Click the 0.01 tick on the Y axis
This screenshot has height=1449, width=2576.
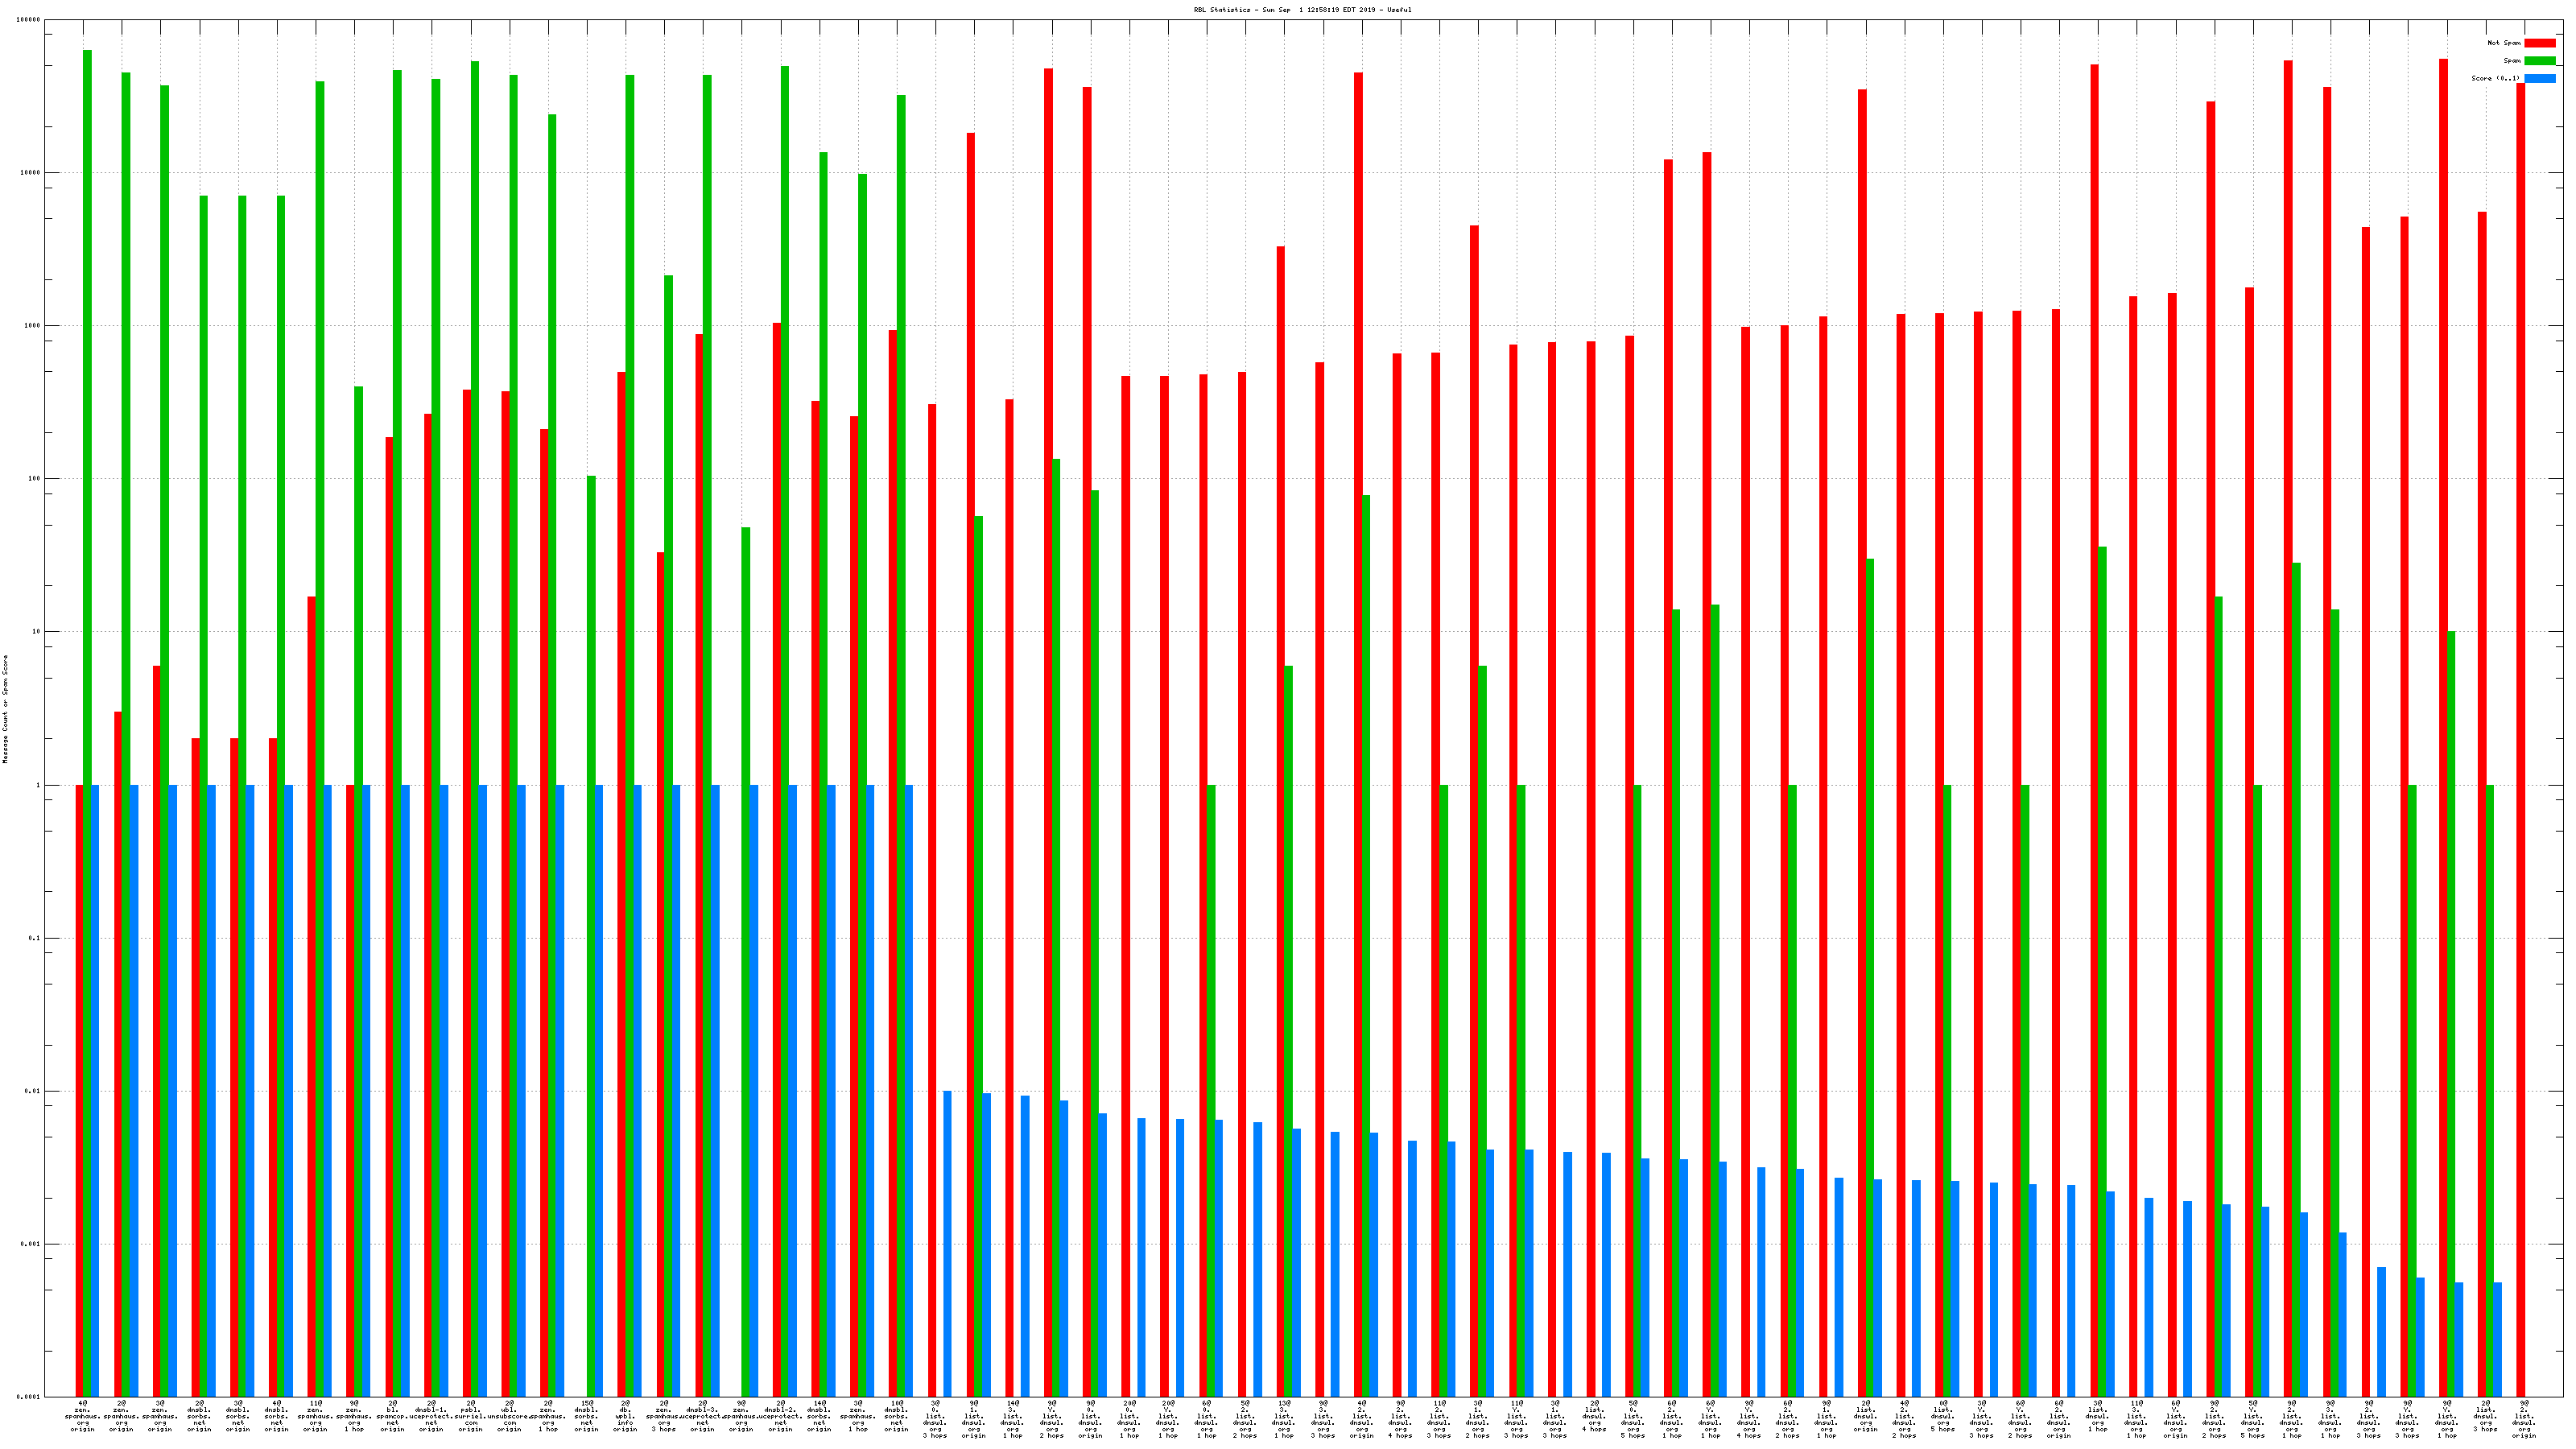34,1091
